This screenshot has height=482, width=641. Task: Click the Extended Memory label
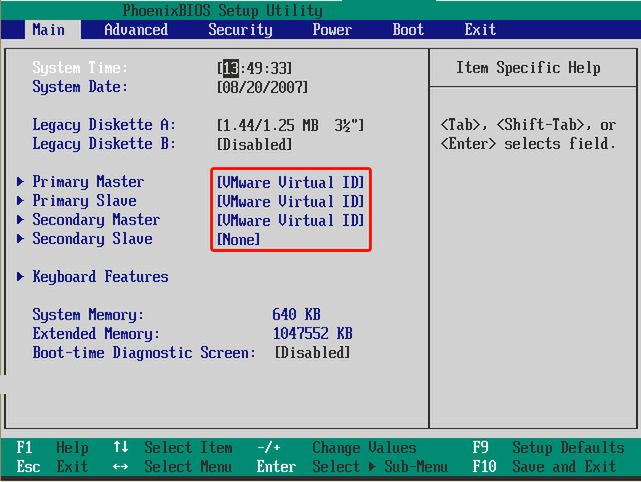(x=96, y=334)
